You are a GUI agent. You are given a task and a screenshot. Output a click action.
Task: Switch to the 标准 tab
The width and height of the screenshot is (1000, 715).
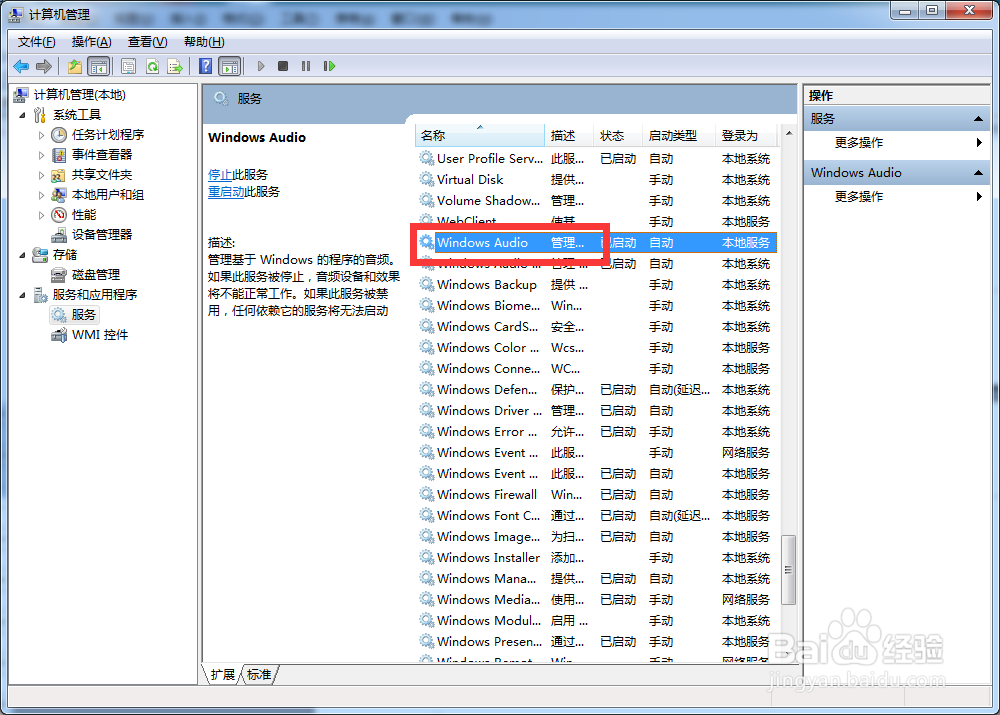[259, 675]
